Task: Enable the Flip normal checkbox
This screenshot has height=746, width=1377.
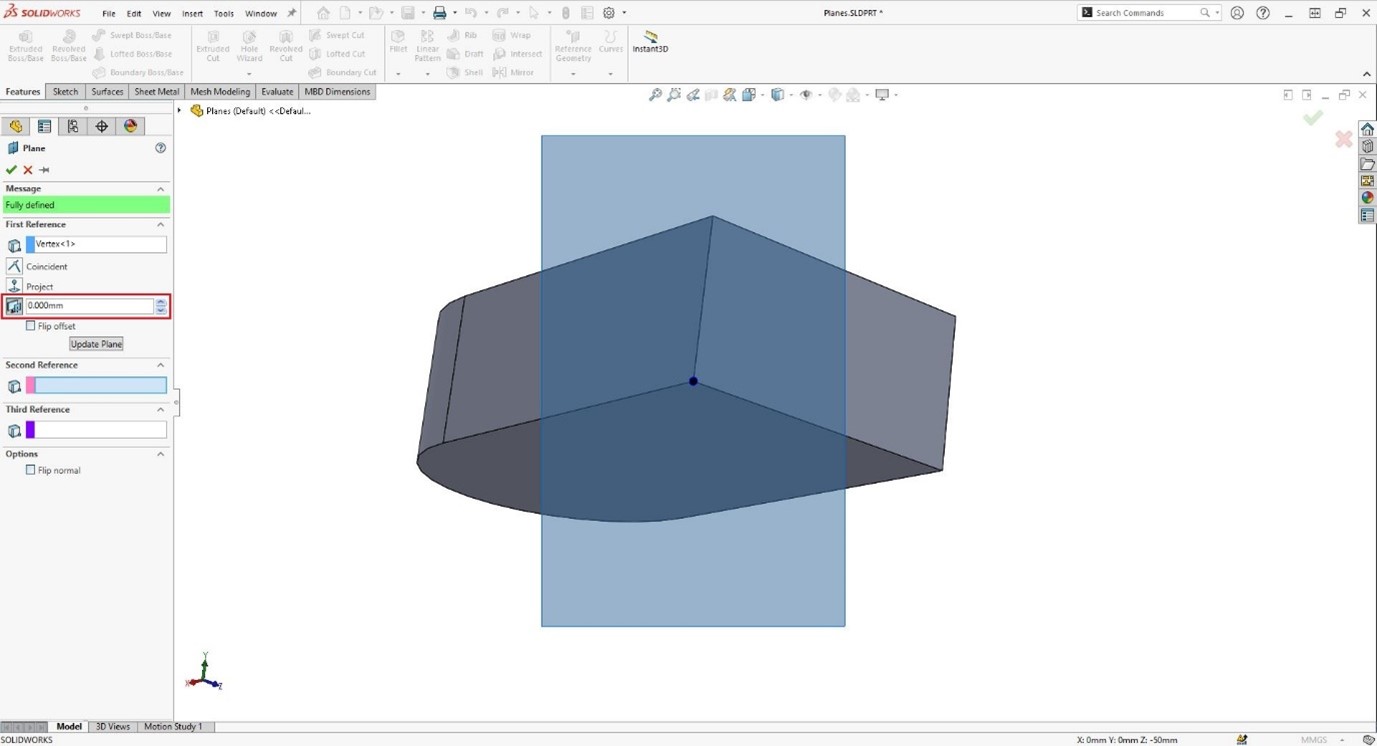Action: (x=31, y=470)
